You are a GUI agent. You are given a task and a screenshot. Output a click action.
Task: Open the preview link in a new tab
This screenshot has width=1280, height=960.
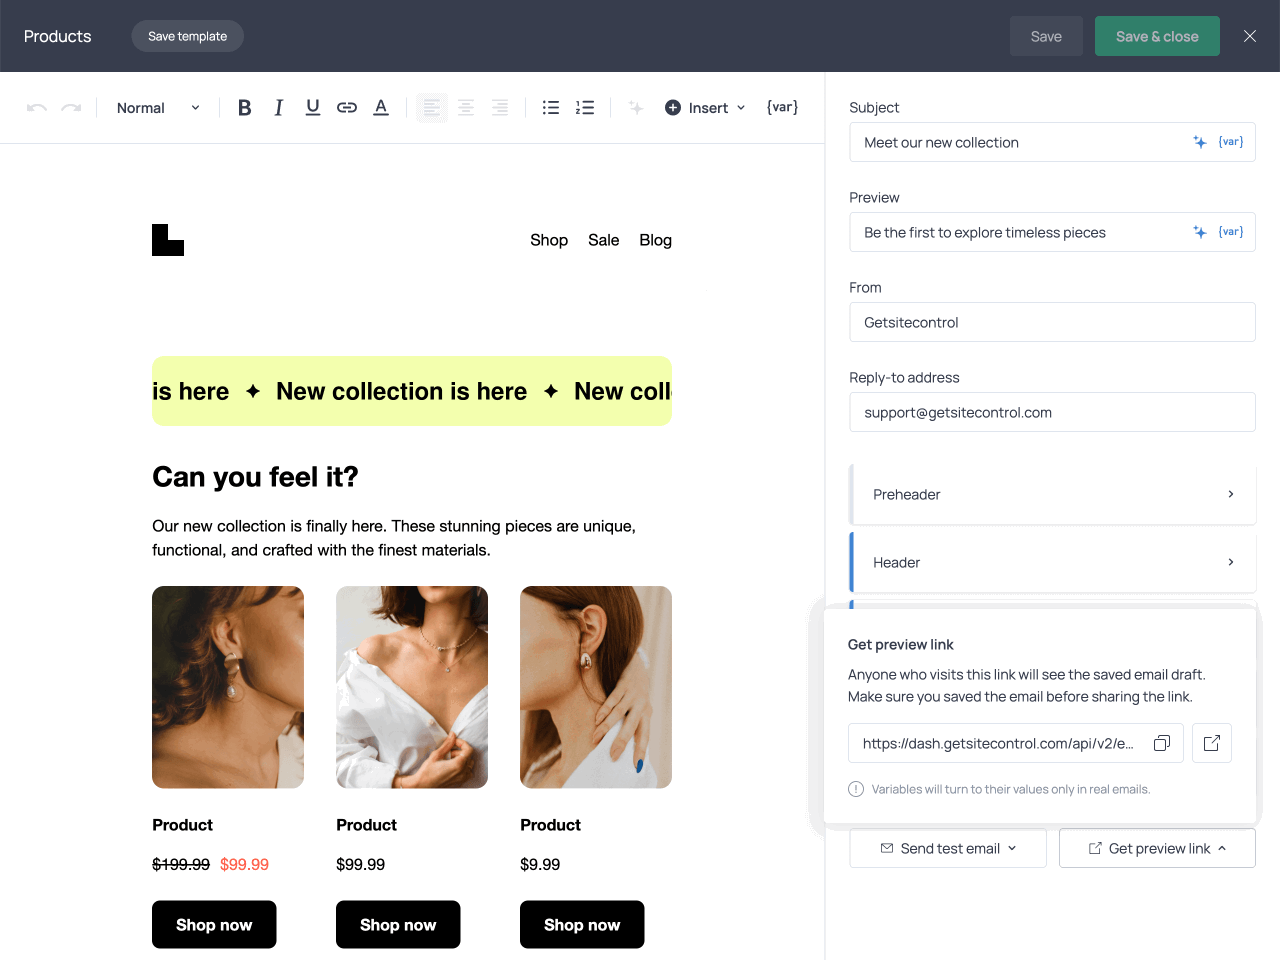coord(1211,743)
